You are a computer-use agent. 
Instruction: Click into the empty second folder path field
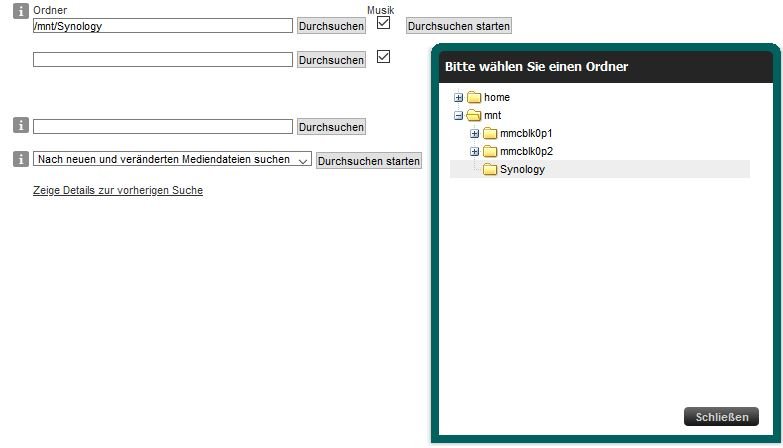(x=162, y=60)
